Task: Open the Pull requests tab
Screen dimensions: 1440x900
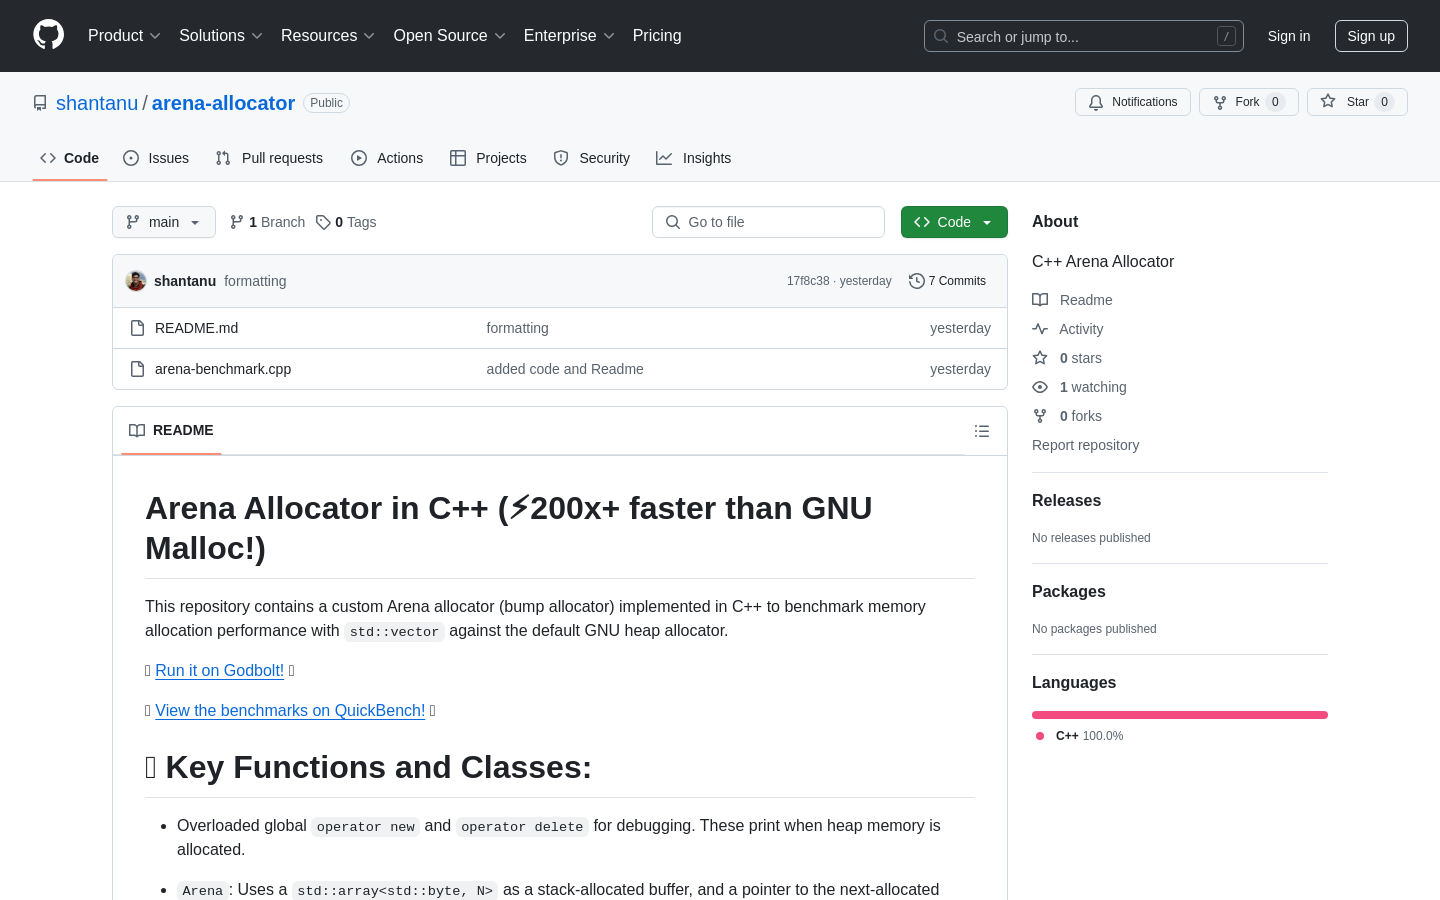Action: (x=269, y=158)
